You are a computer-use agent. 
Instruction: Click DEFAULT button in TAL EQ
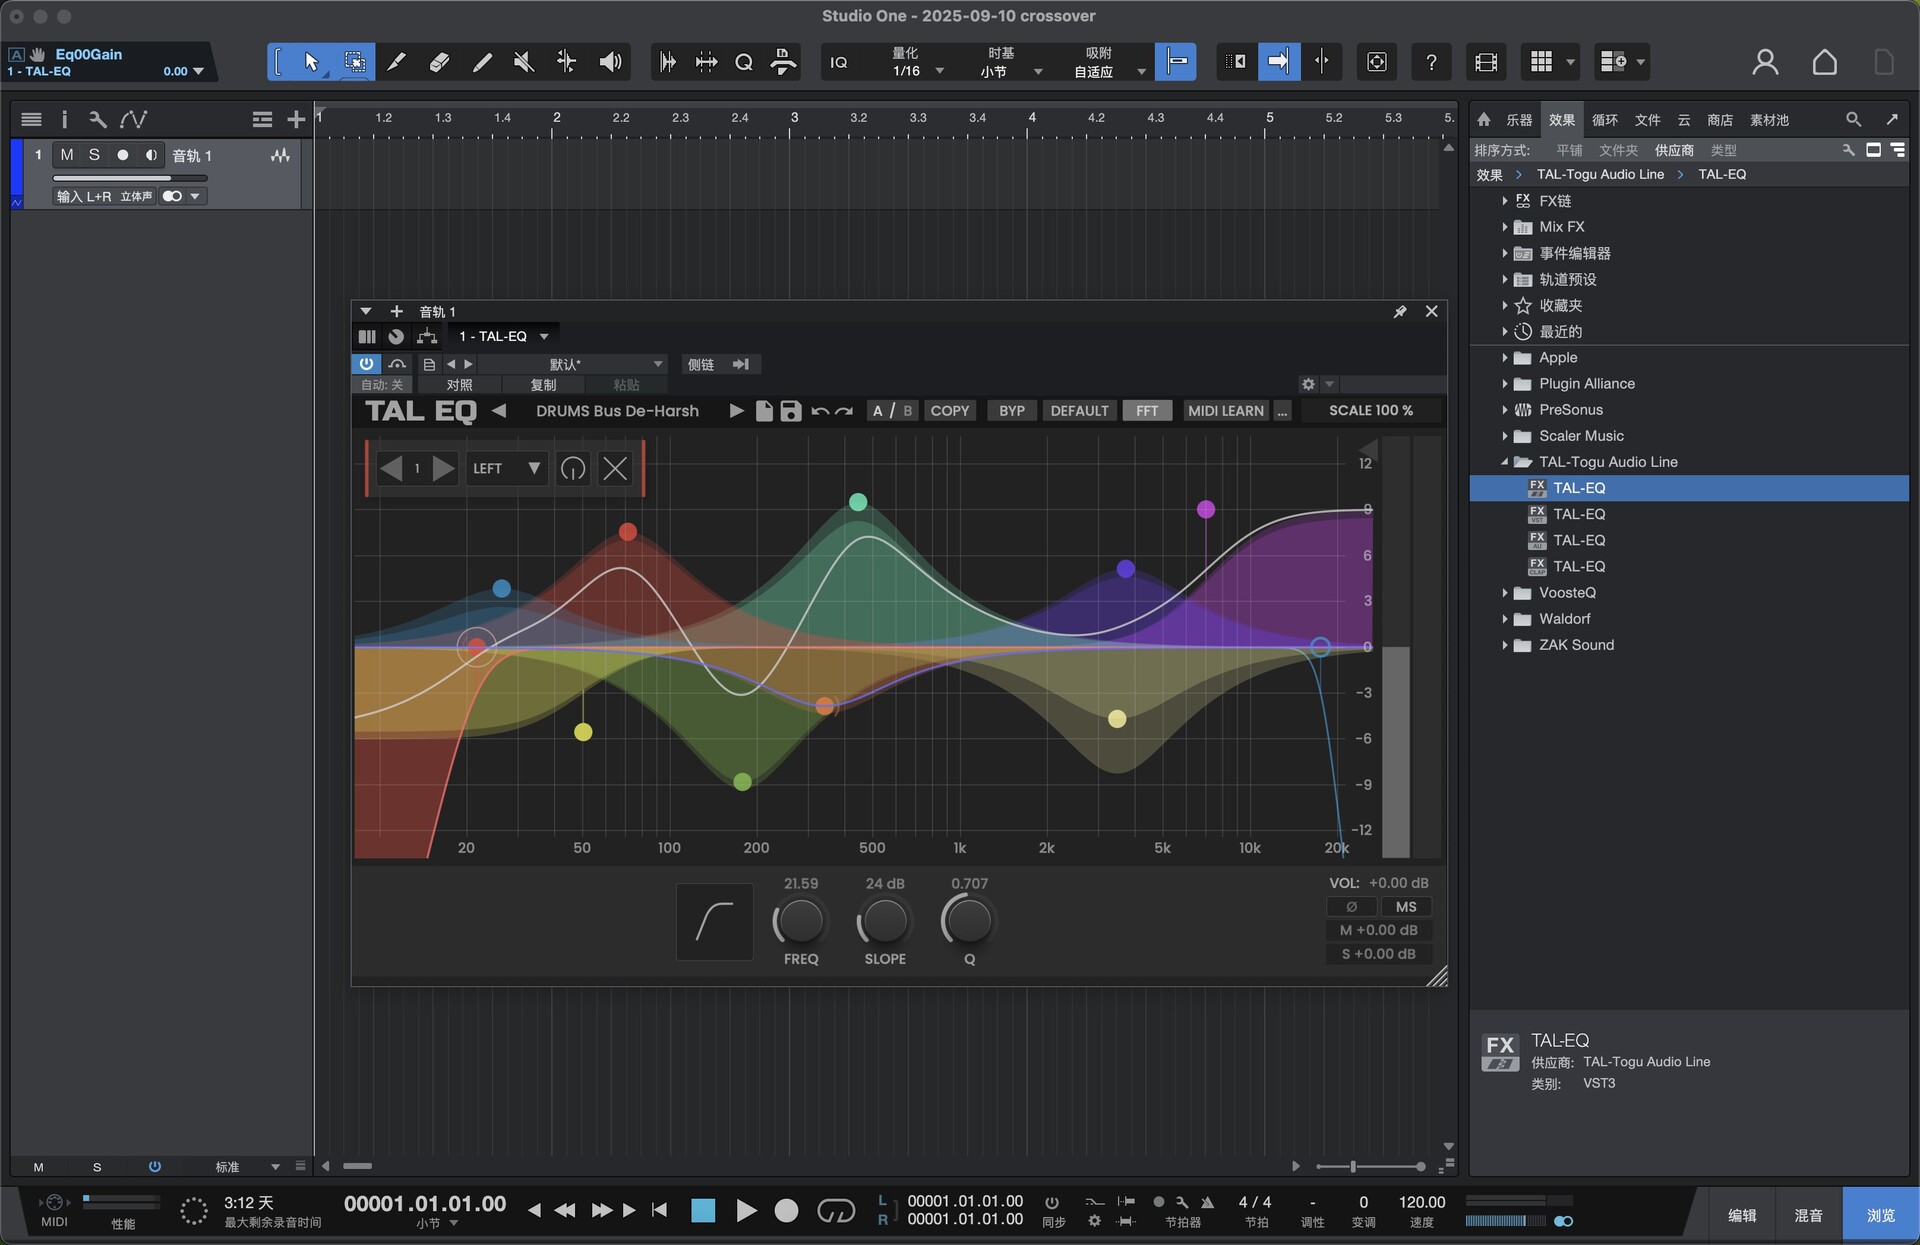pos(1079,411)
